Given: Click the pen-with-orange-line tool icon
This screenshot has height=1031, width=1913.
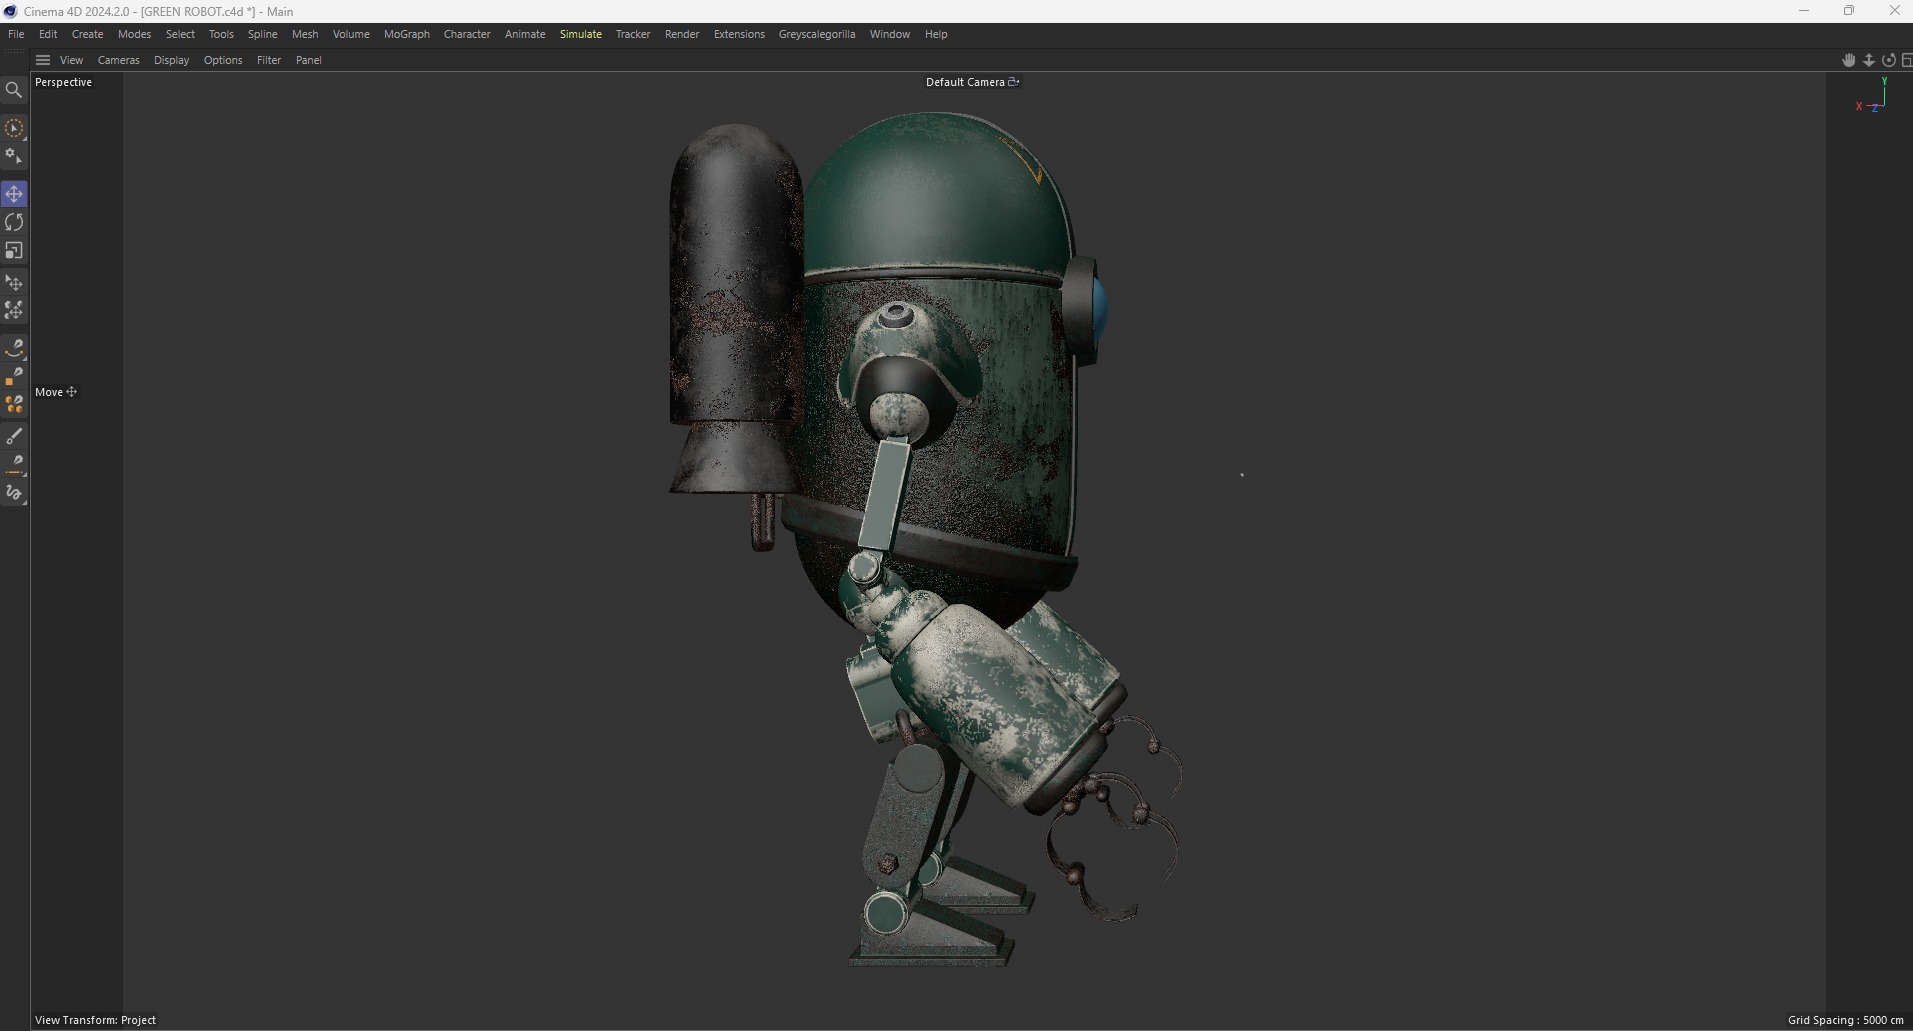Looking at the screenshot, I should [14, 464].
